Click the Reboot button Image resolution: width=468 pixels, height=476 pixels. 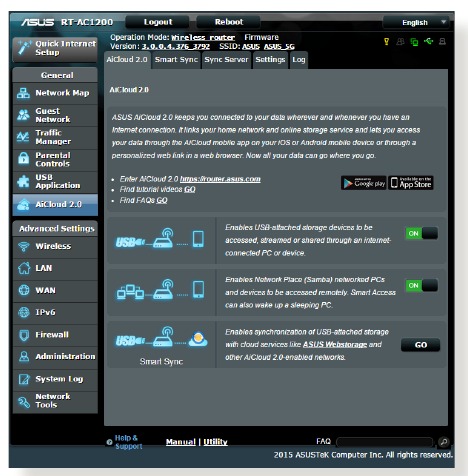(229, 22)
